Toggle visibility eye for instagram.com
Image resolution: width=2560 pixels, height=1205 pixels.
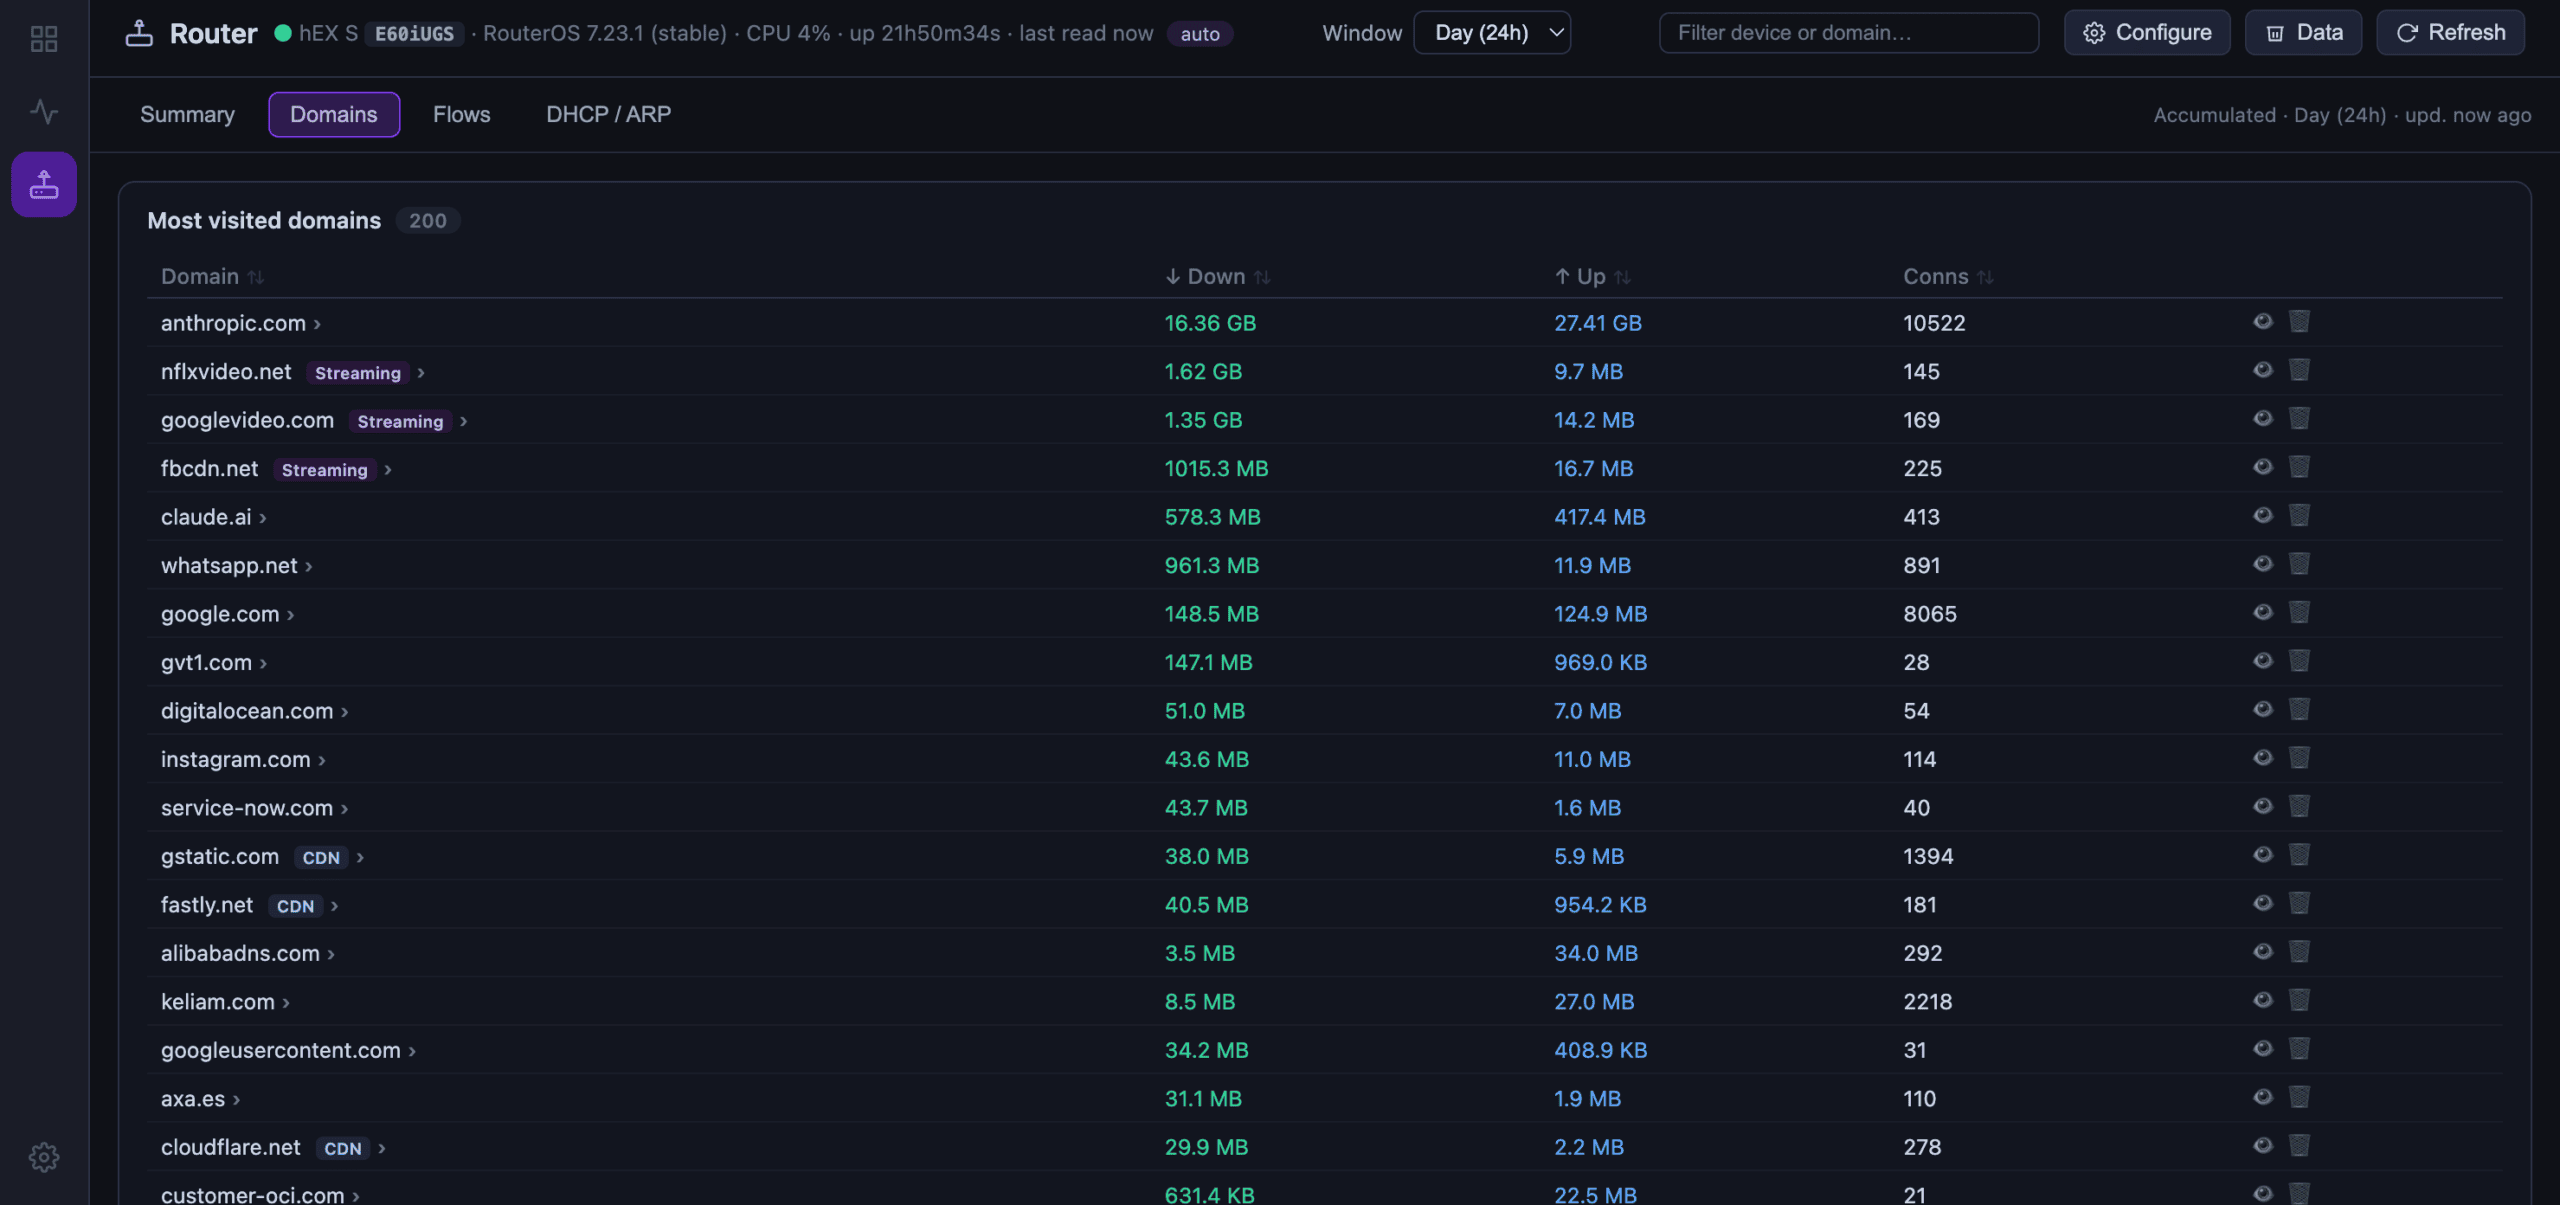2262,758
